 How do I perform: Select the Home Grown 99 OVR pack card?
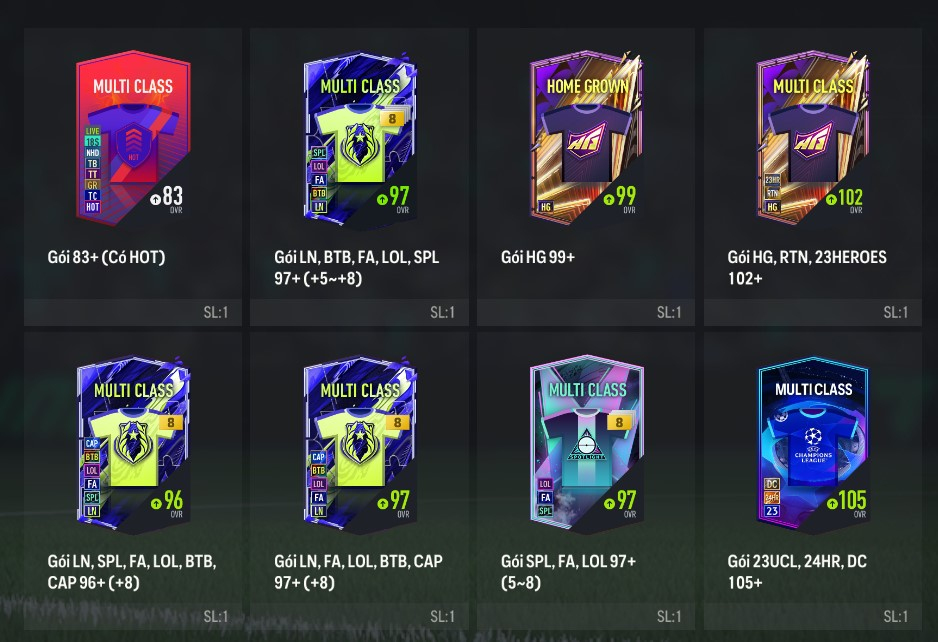[586, 138]
